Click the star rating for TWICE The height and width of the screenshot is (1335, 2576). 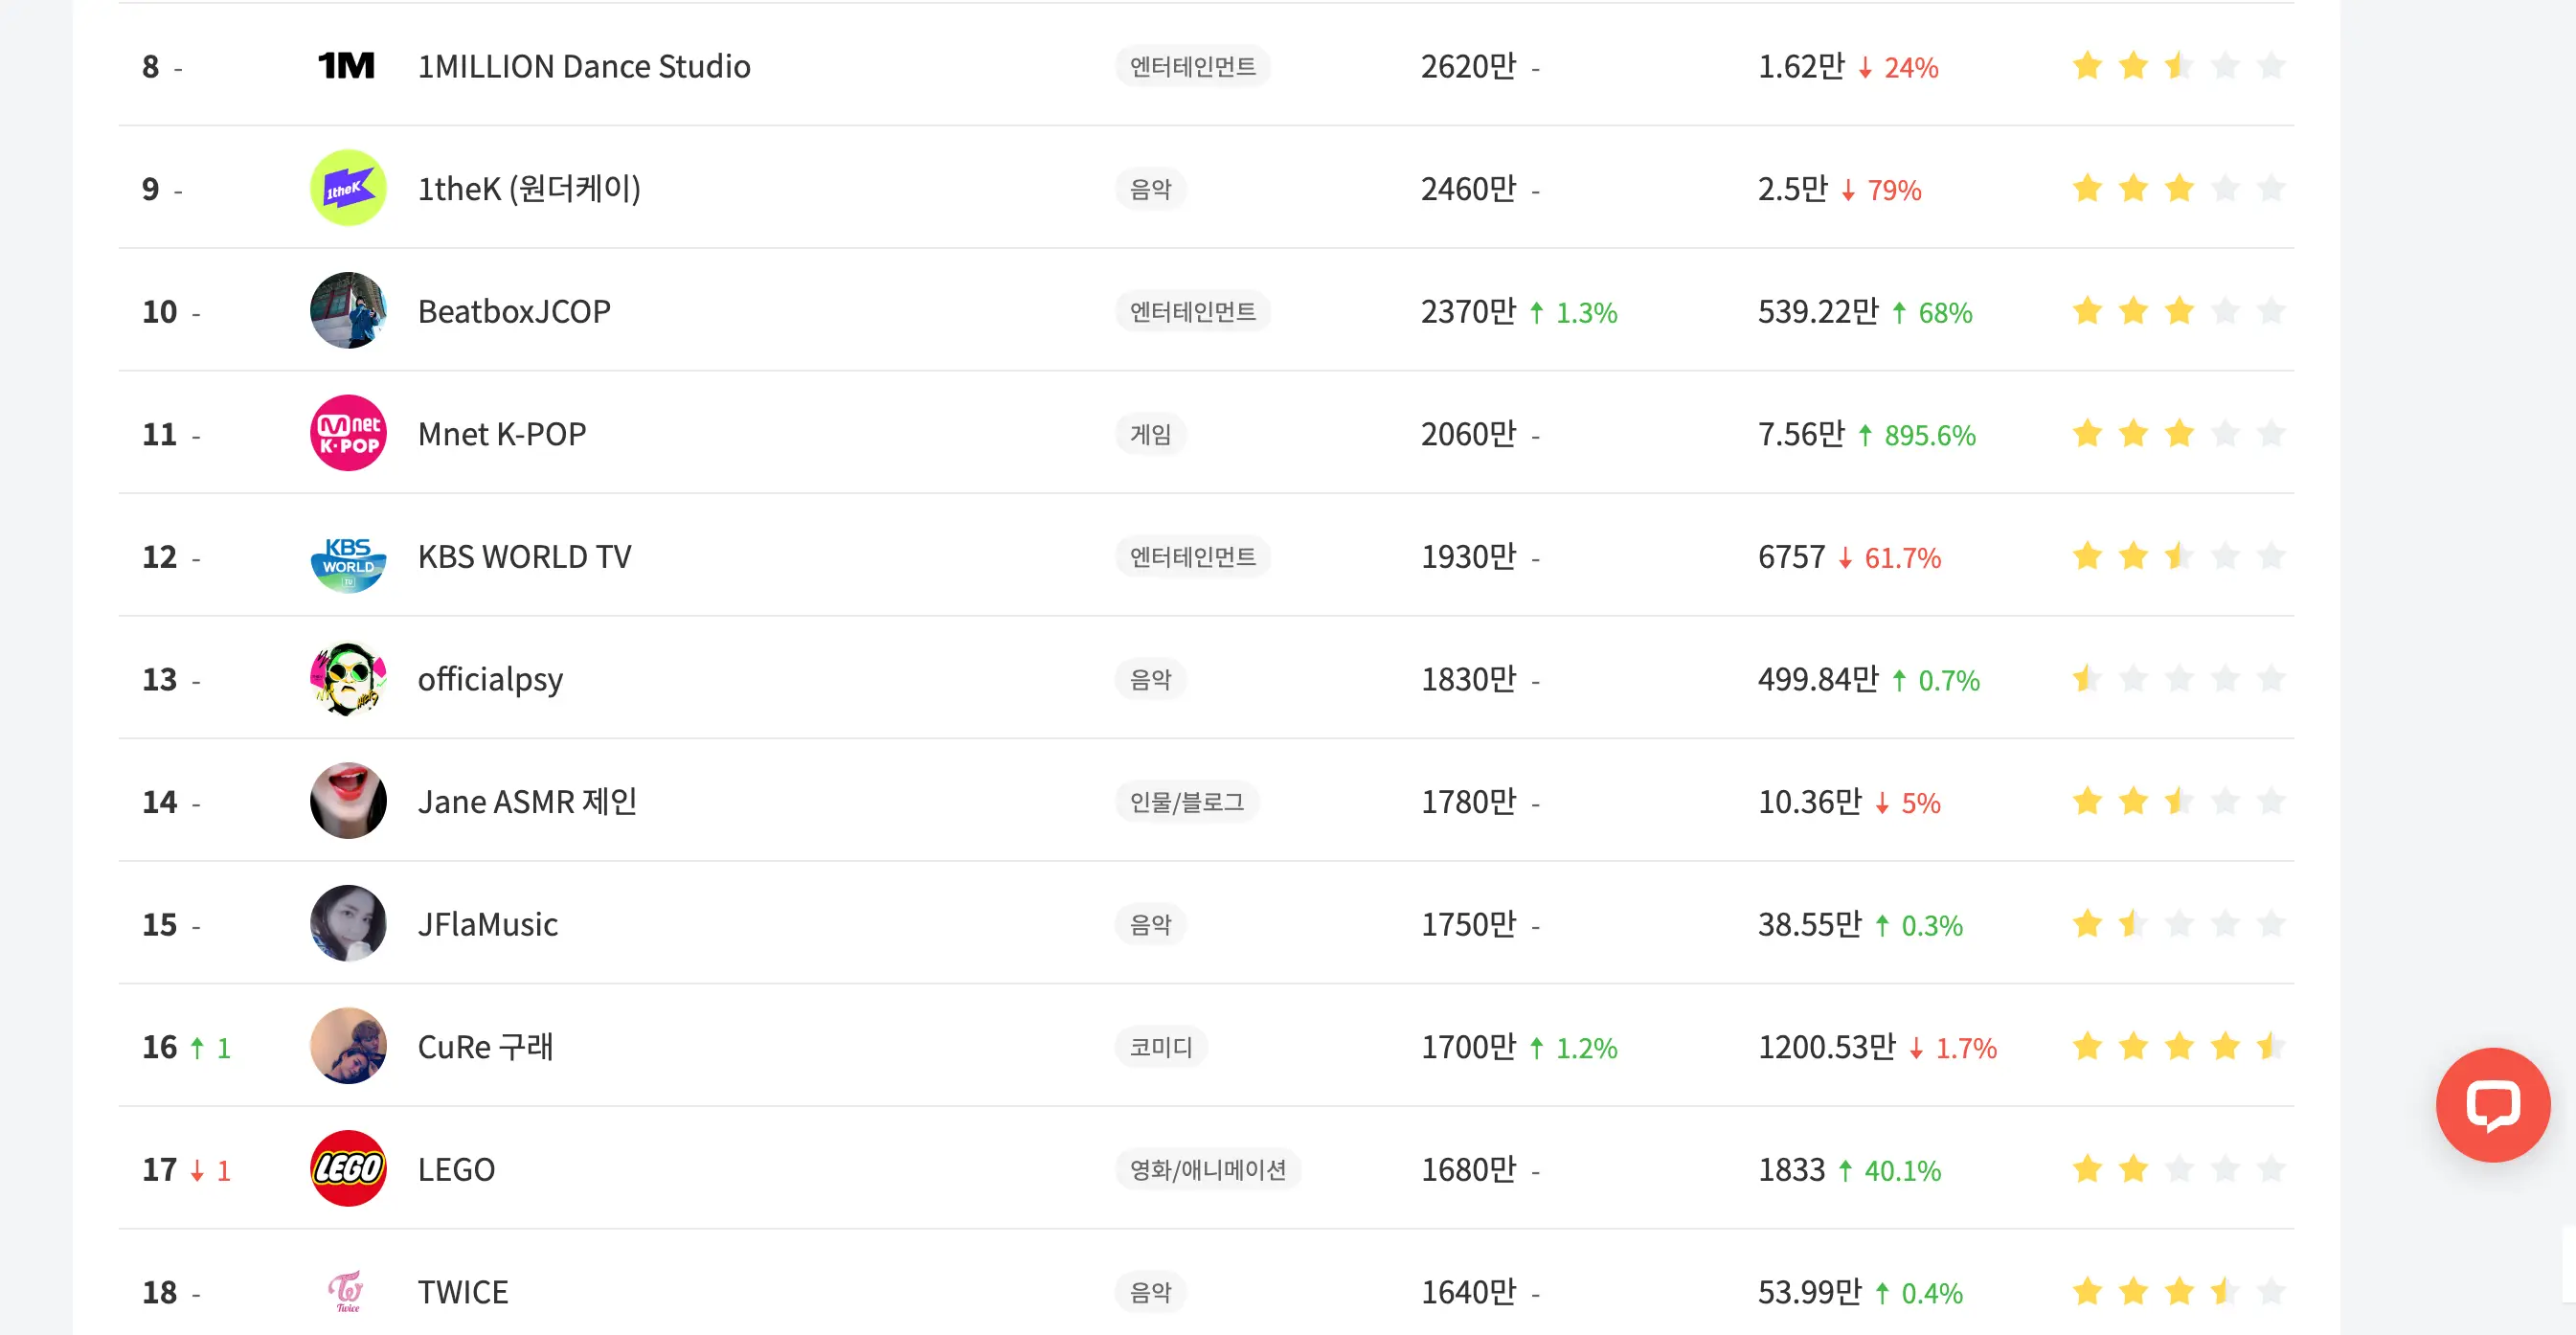(2178, 1291)
